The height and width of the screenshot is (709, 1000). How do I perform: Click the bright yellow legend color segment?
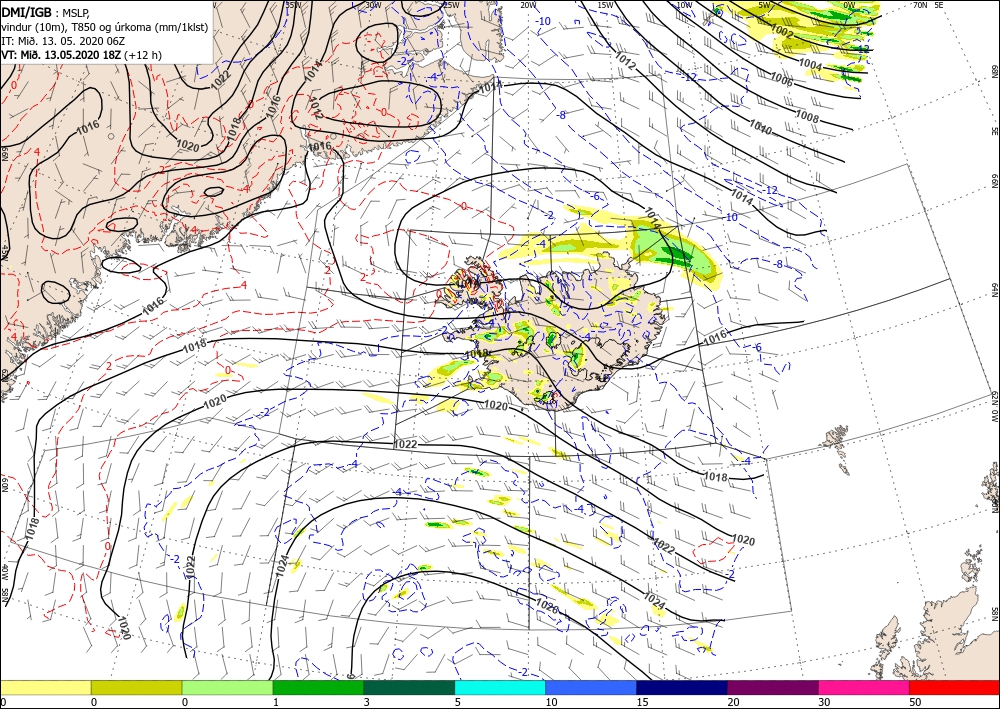45,687
